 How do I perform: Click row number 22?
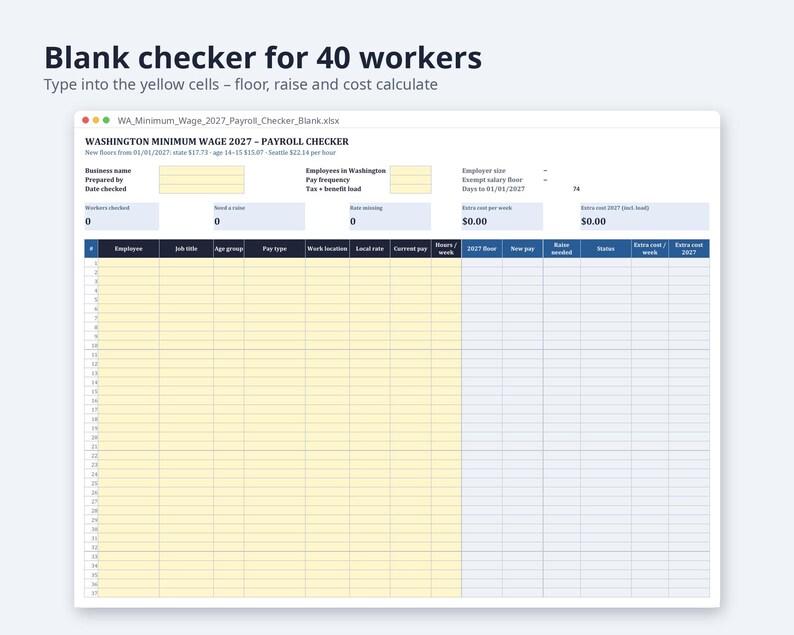click(x=91, y=456)
